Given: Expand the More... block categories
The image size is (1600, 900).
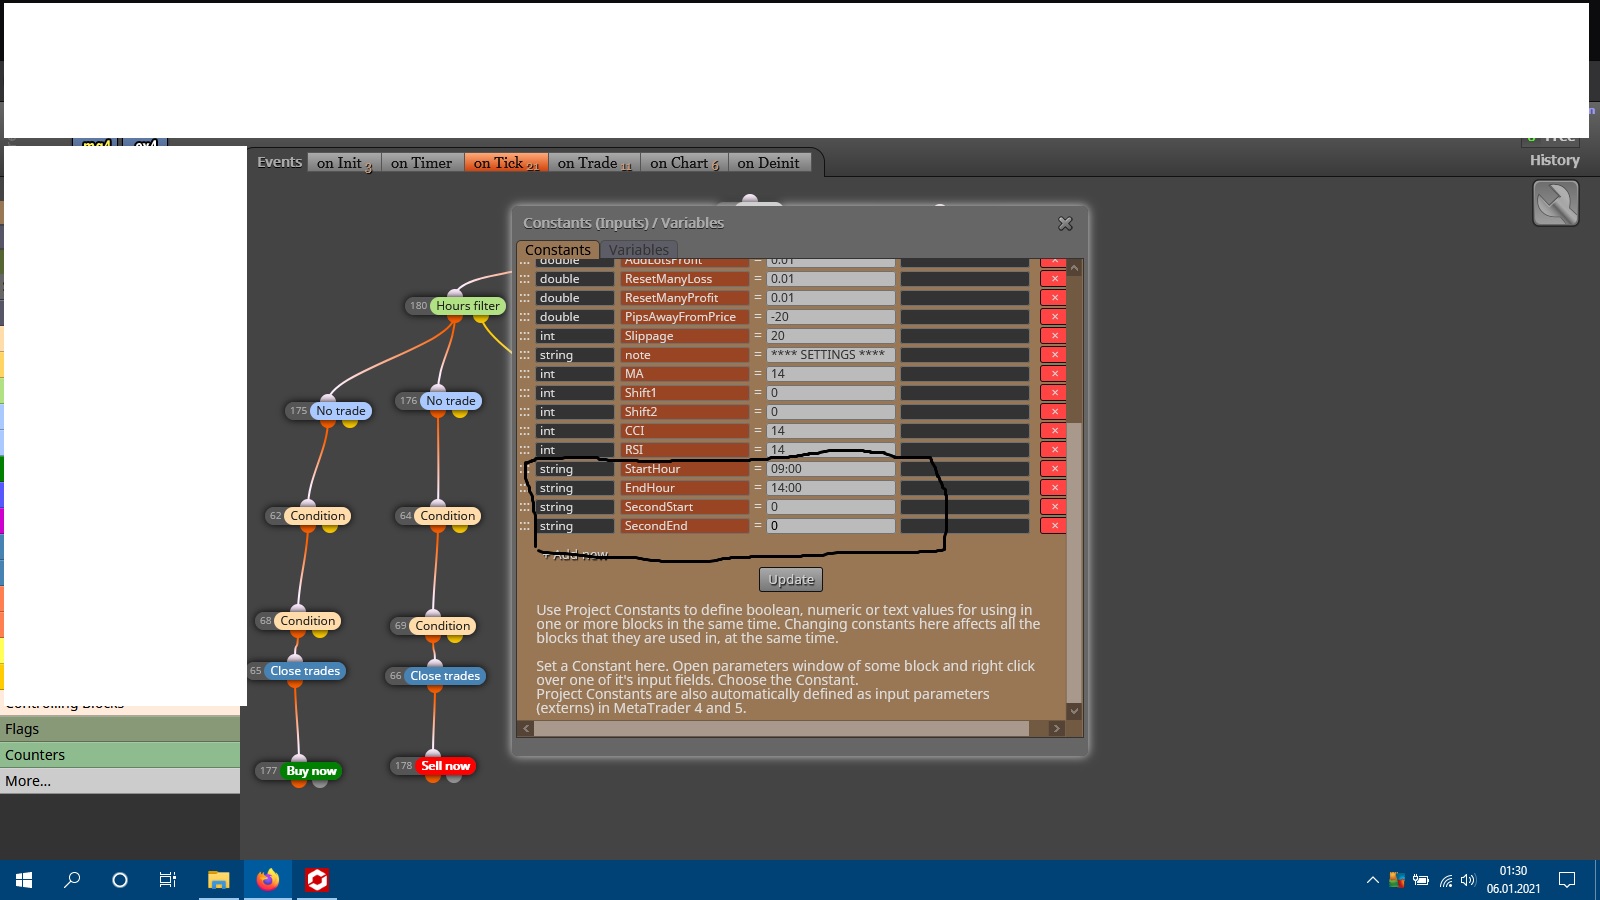Looking at the screenshot, I should (120, 781).
